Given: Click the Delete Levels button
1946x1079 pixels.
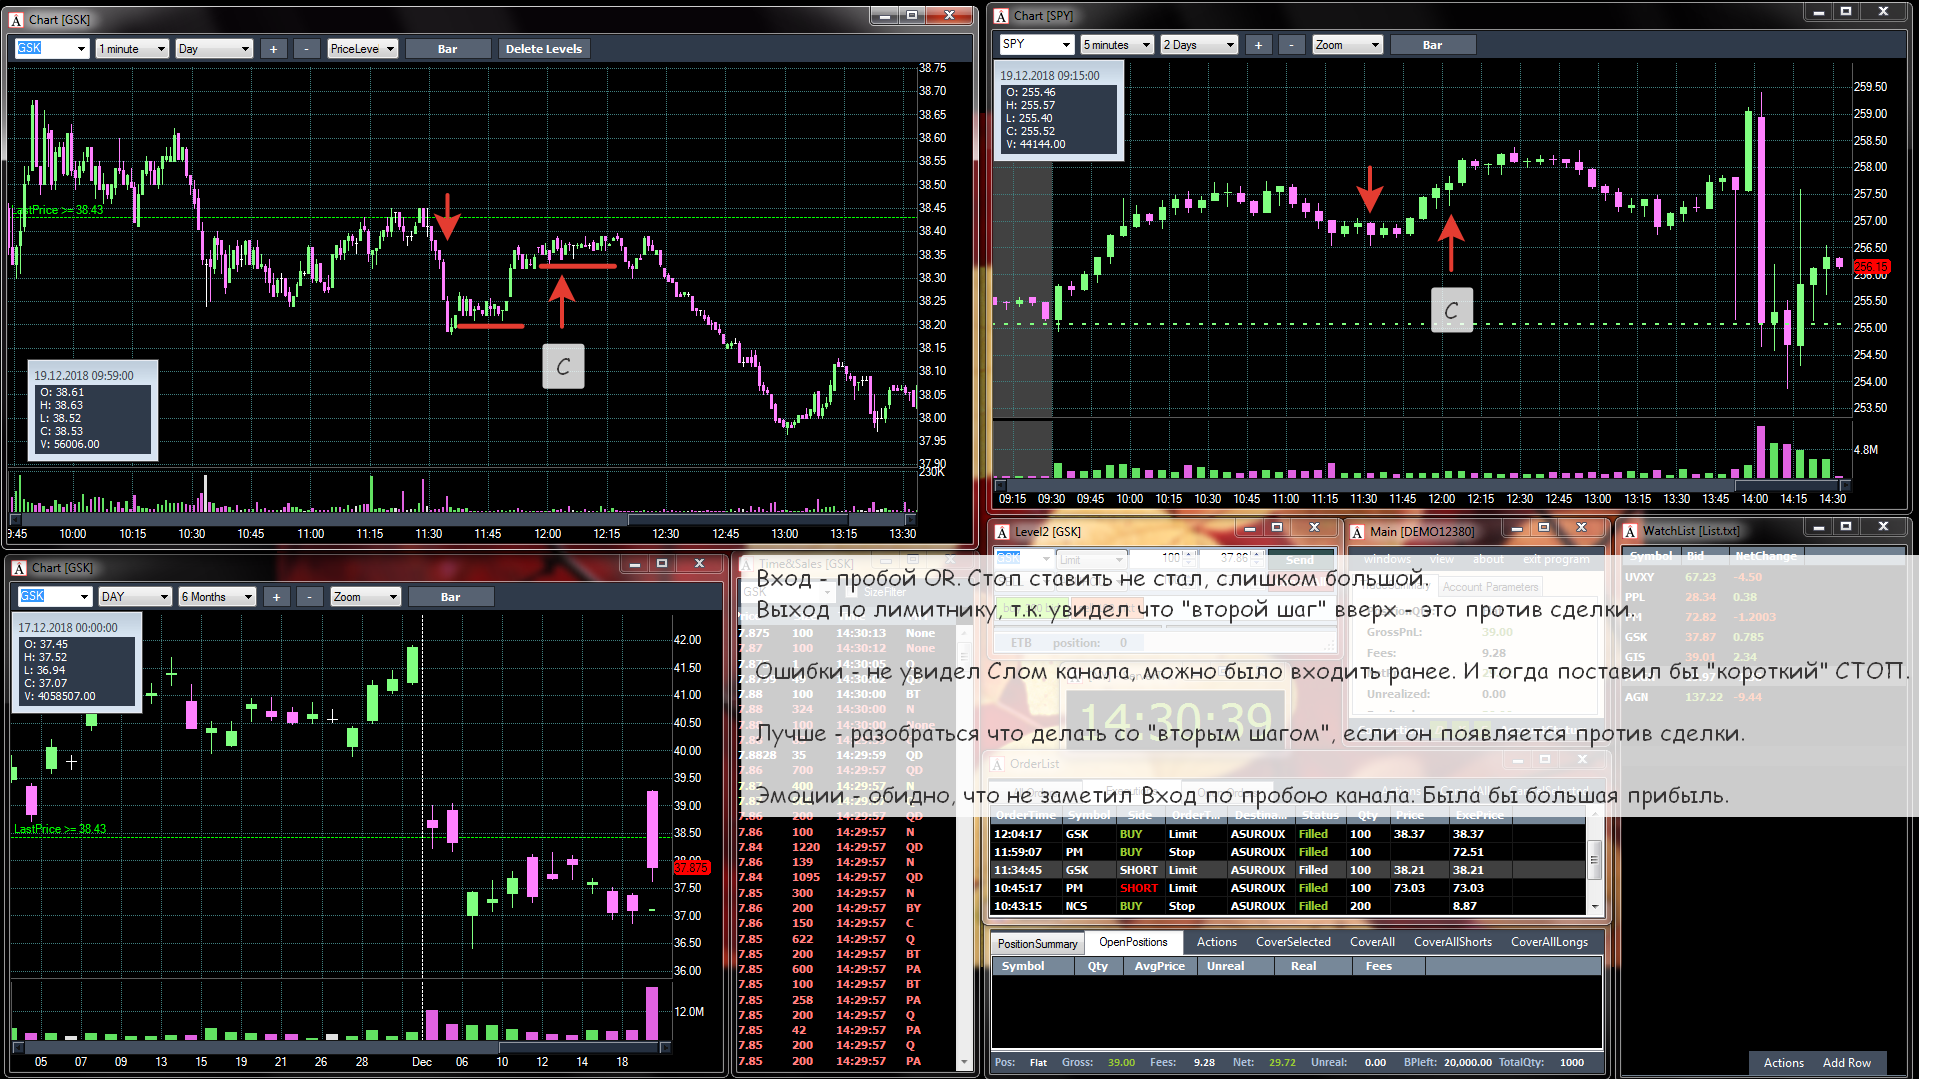Looking at the screenshot, I should coord(544,49).
